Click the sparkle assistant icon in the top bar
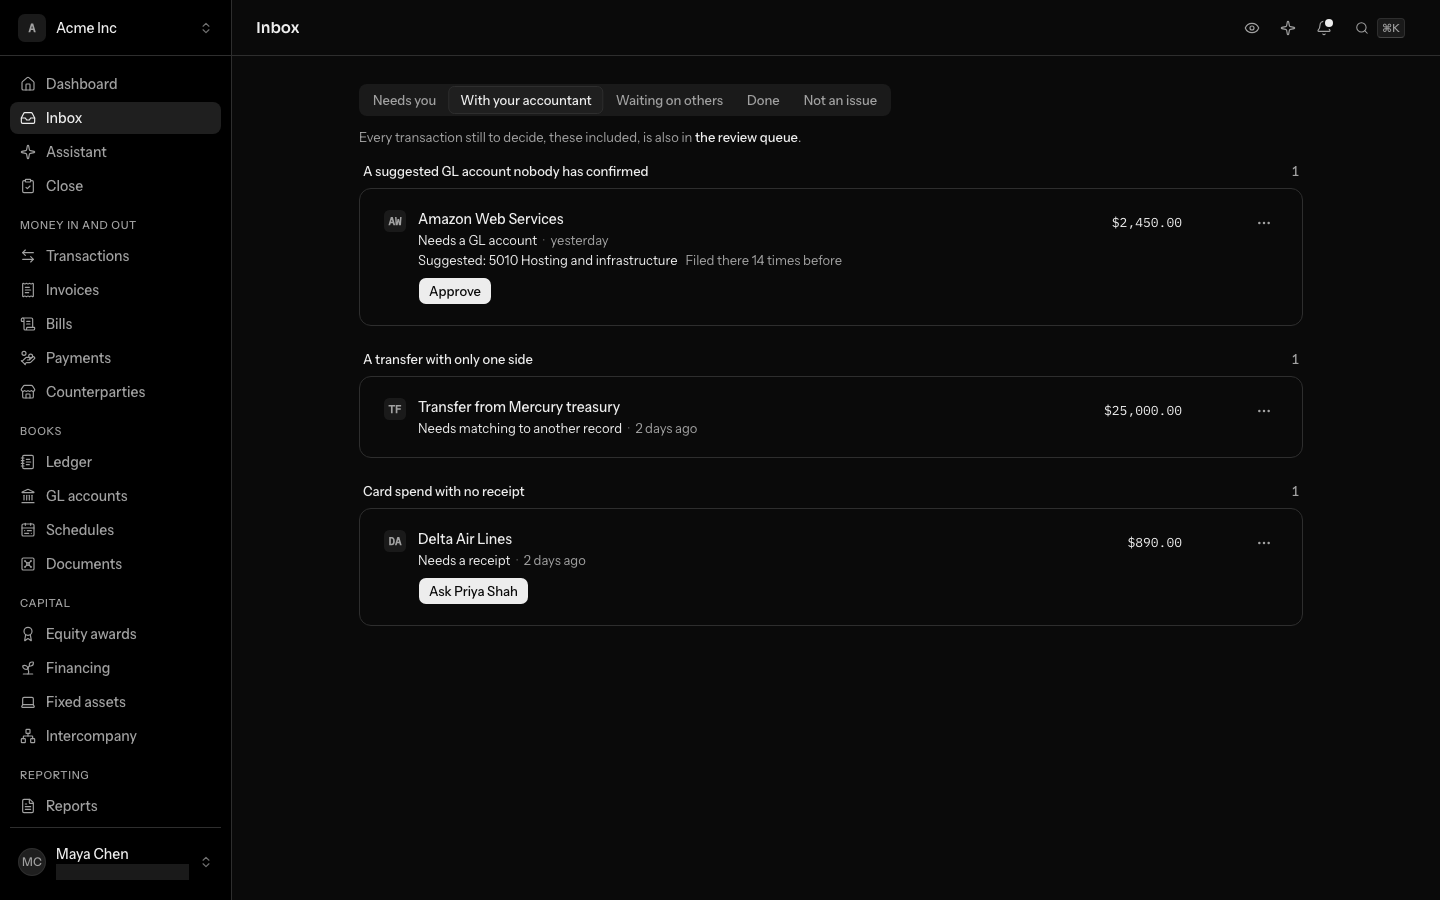The image size is (1440, 900). click(1288, 28)
